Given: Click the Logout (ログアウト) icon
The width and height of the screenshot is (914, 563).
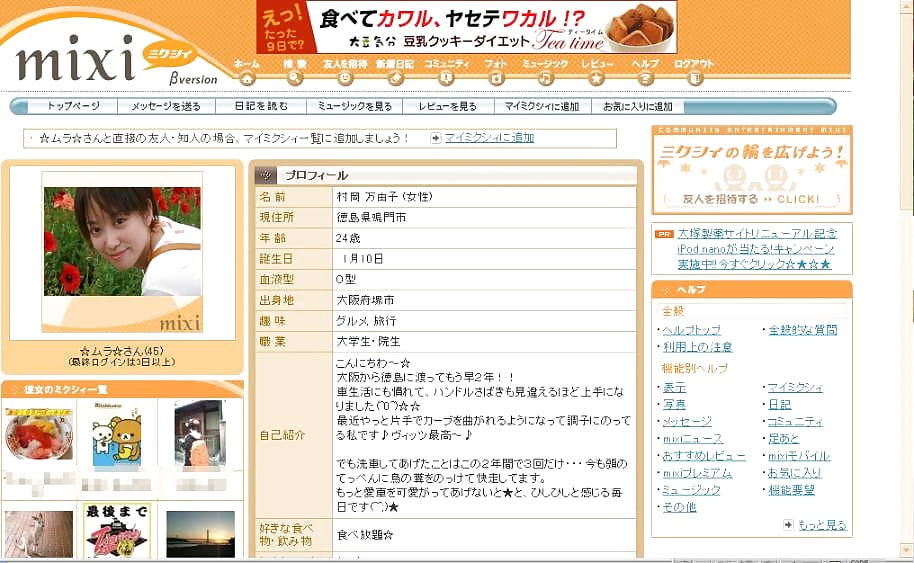Looking at the screenshot, I should pos(695,78).
